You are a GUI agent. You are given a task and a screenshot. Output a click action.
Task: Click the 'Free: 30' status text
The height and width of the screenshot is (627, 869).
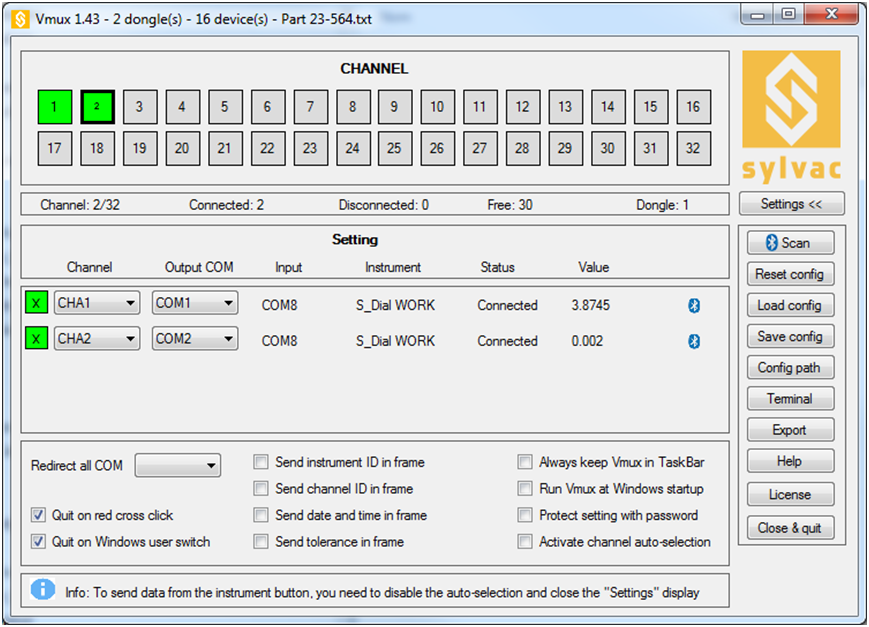pyautogui.click(x=510, y=205)
